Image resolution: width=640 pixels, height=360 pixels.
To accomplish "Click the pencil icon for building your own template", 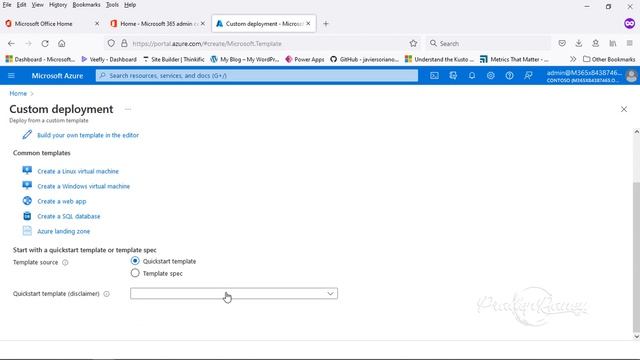I will (27, 135).
